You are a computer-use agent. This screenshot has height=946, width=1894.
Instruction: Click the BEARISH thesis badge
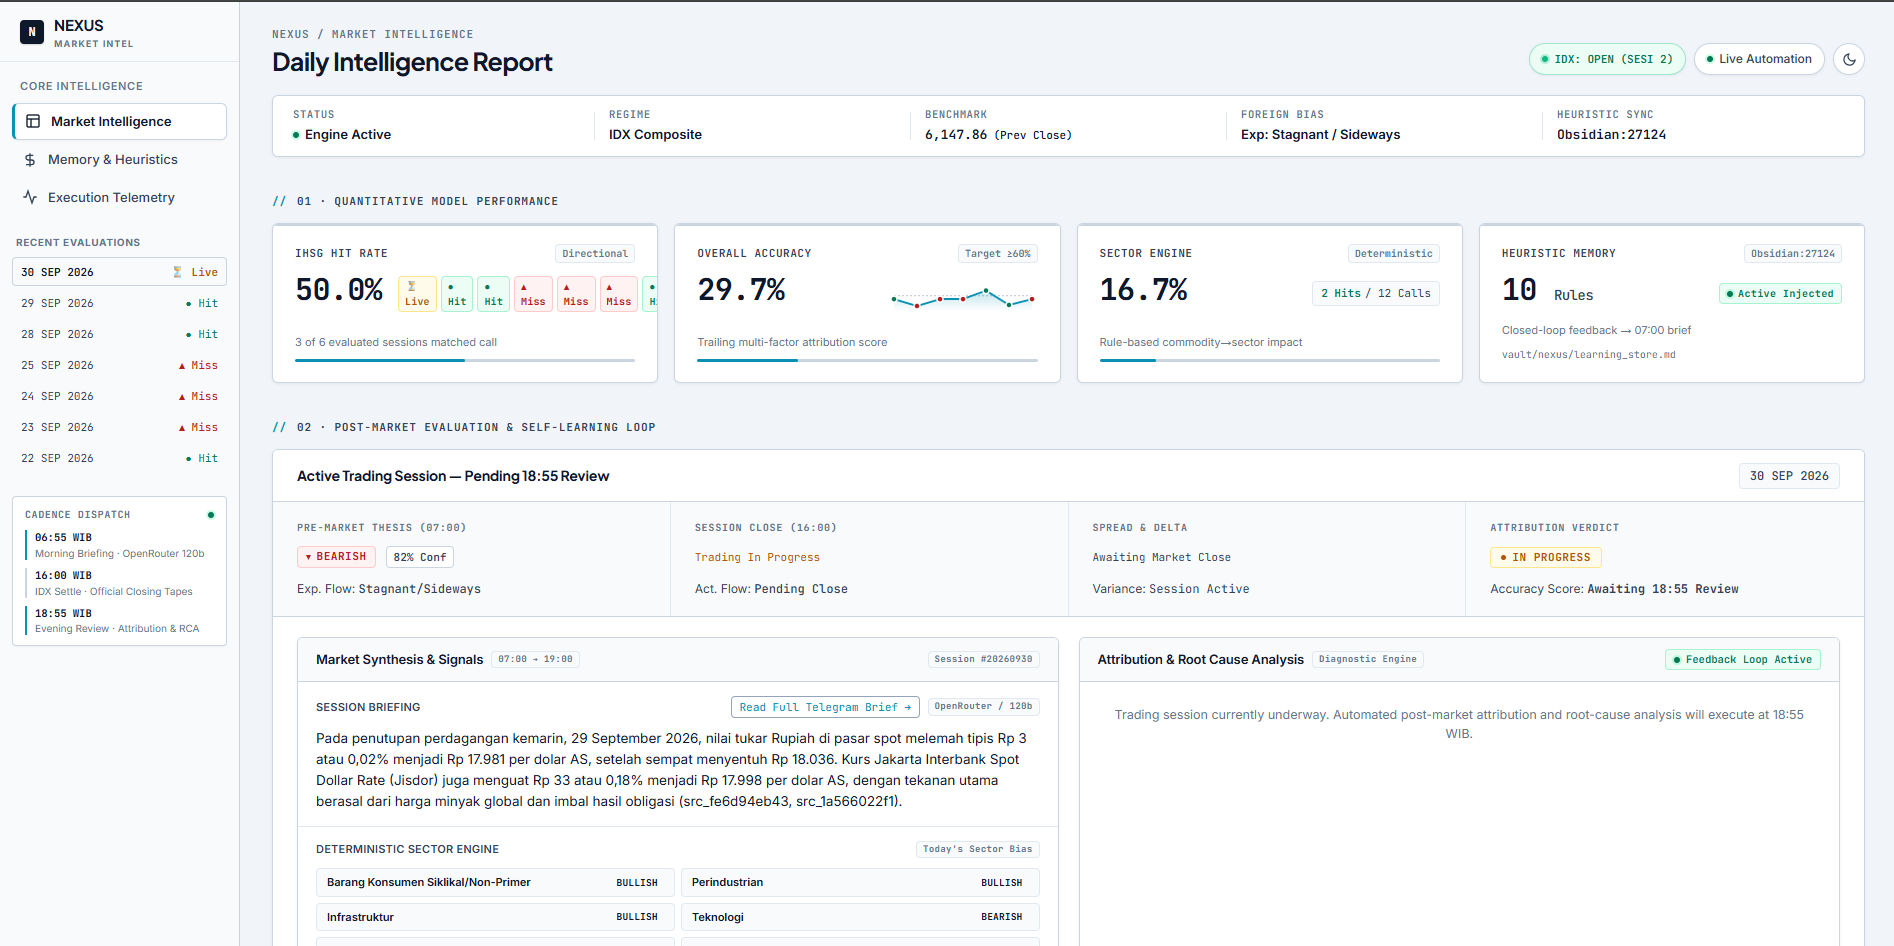coord(336,557)
